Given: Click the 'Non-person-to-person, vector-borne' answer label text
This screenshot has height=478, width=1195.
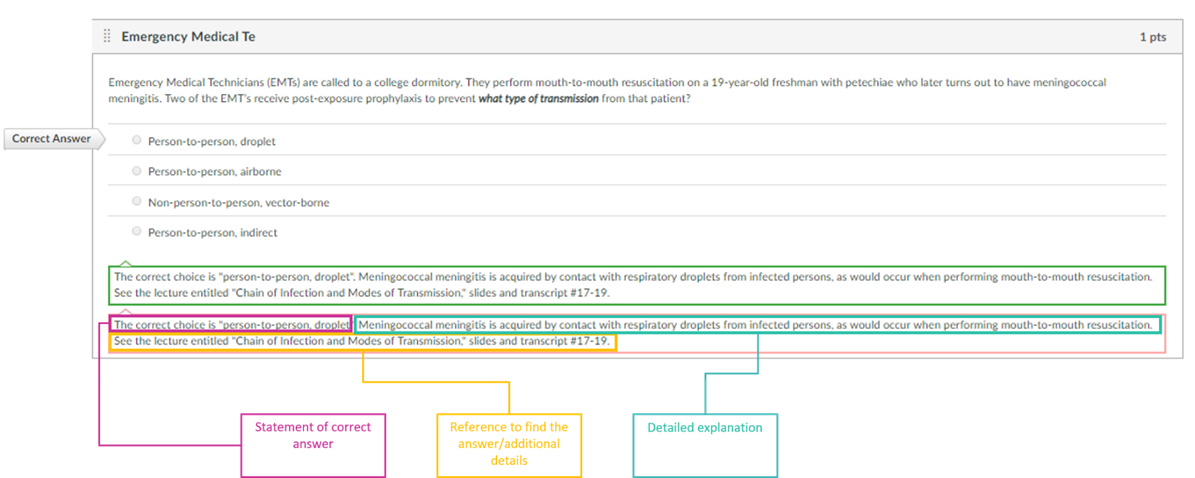Looking at the screenshot, I should tap(238, 203).
